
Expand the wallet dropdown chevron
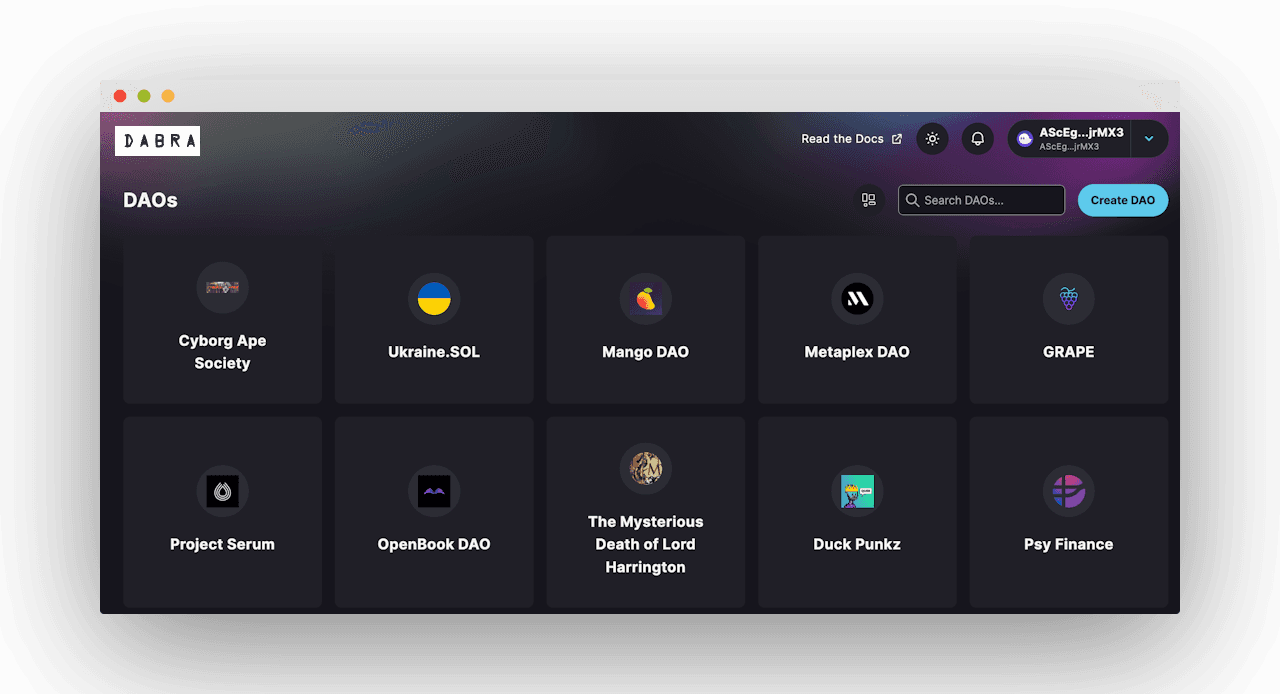pos(1149,139)
